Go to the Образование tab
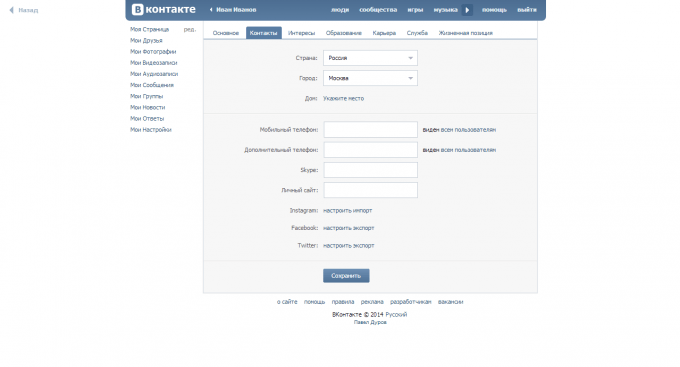This screenshot has width=680, height=367. point(343,33)
